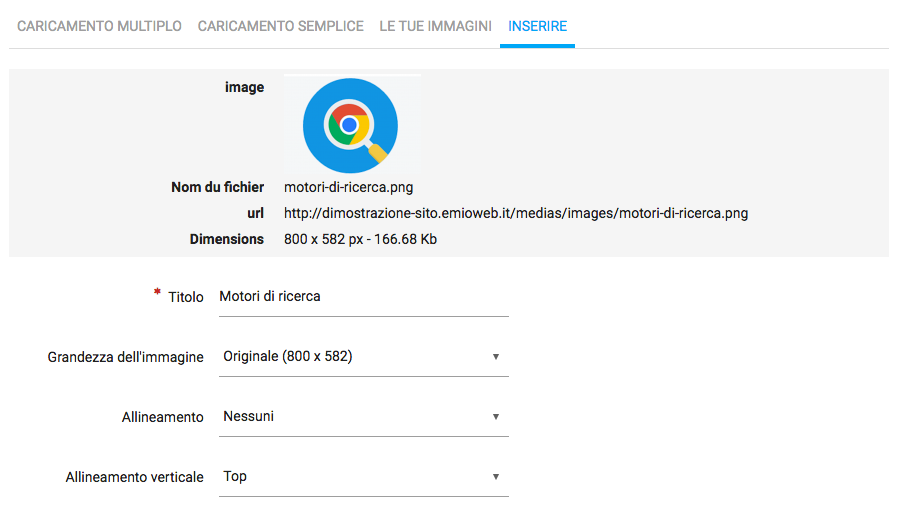897x516 pixels.
Task: Click the motori-di-ricerca image thumbnail
Action: pos(352,125)
